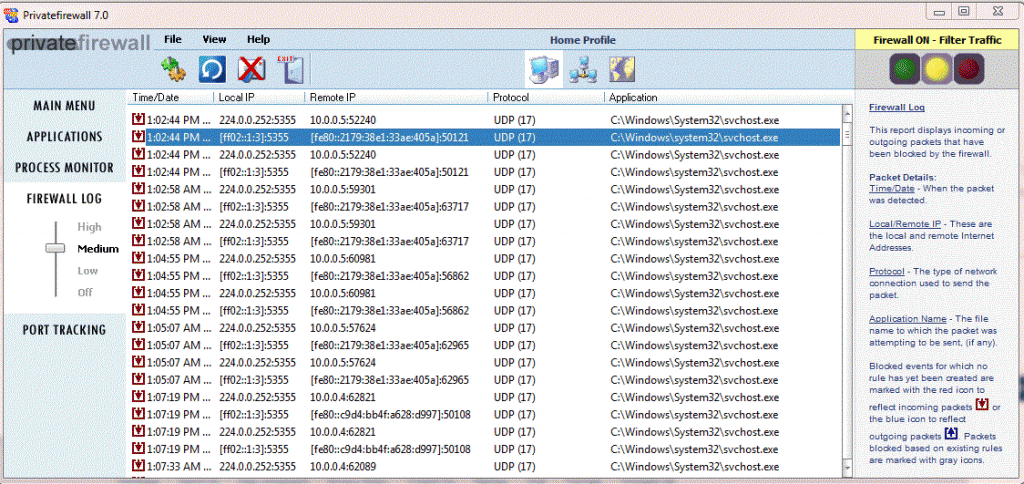Open the Port Tracking section

(64, 330)
